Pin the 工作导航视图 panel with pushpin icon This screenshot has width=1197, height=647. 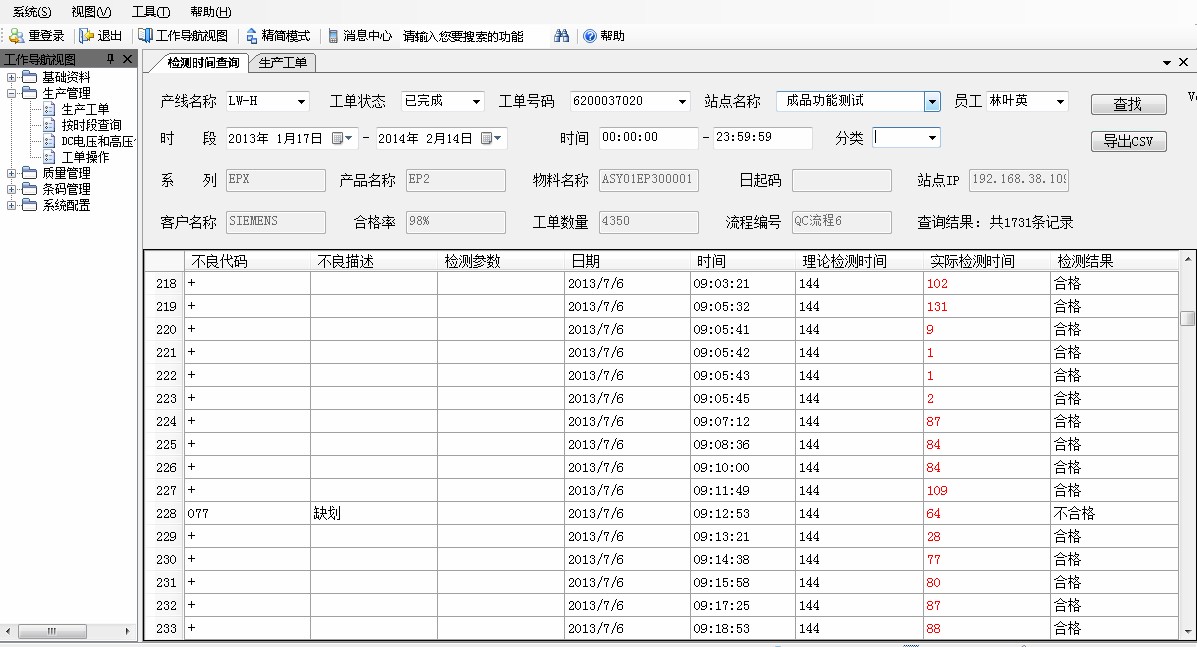(x=111, y=60)
